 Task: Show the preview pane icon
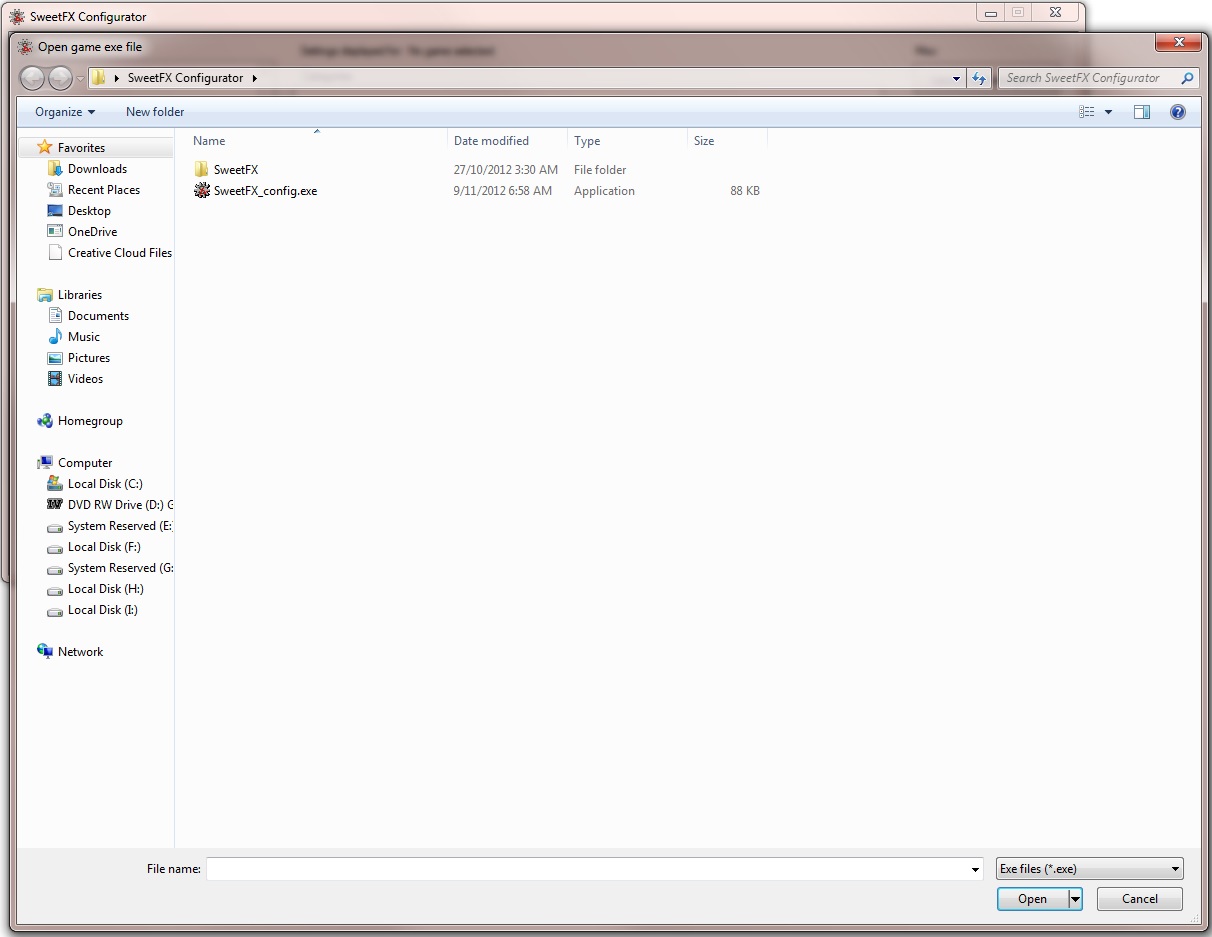(1142, 112)
